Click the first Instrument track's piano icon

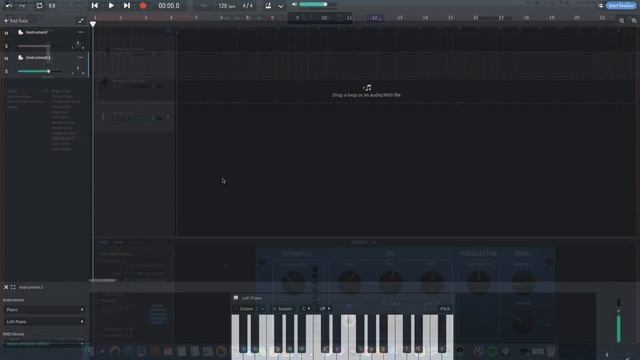(x=20, y=32)
